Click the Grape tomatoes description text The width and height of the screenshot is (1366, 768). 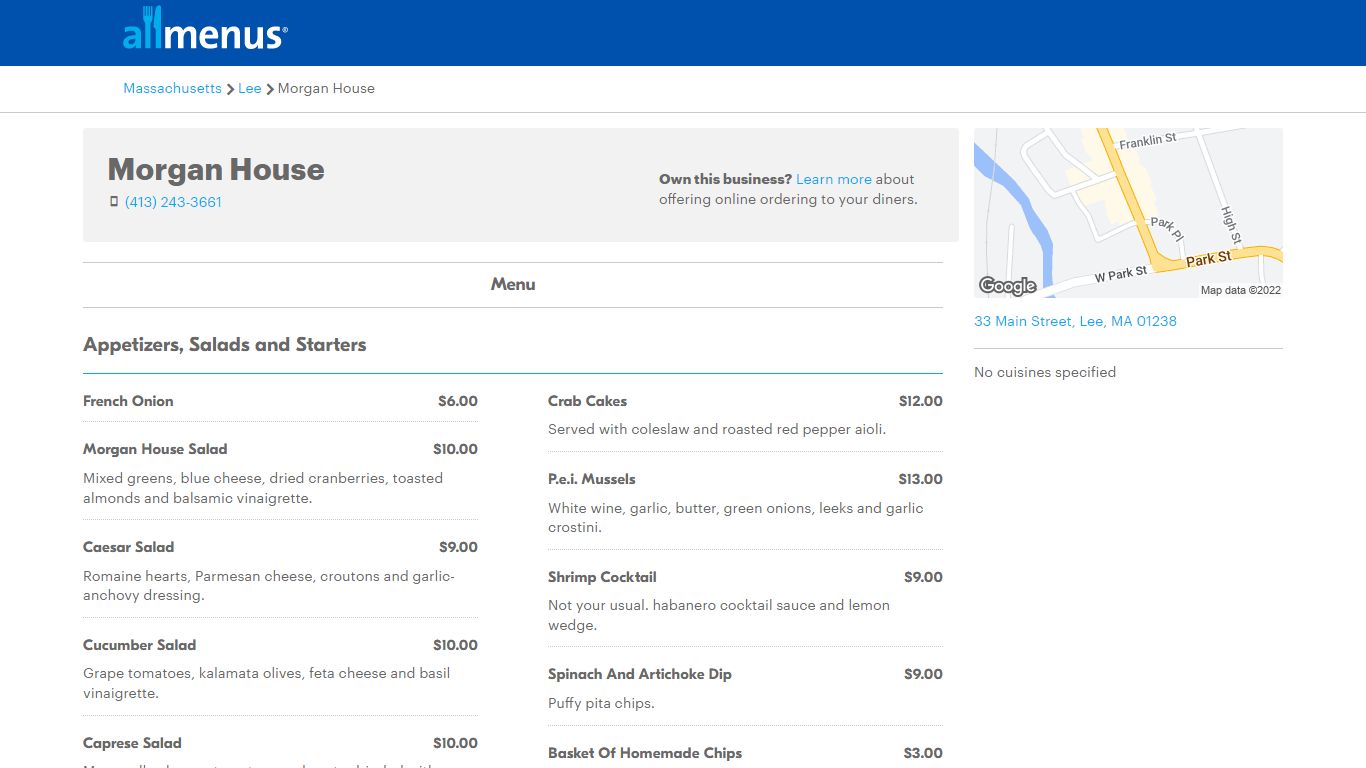click(267, 683)
